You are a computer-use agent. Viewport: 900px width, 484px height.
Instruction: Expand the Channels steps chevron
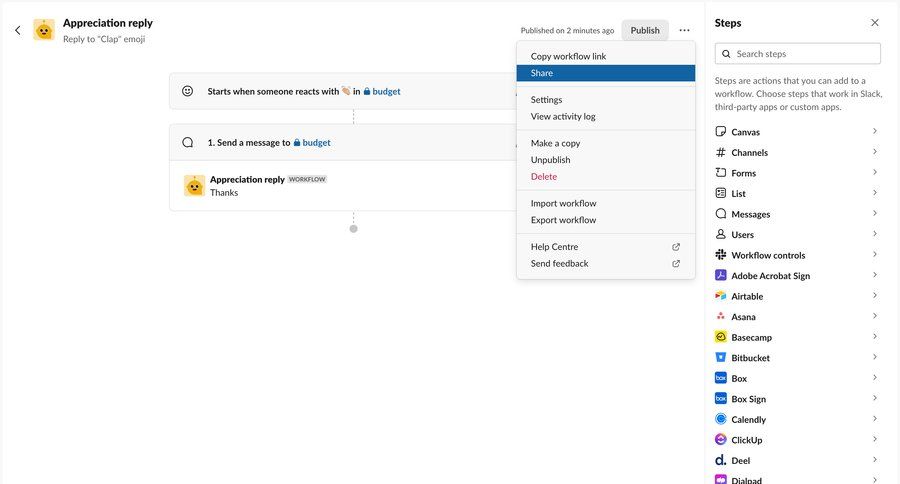pyautogui.click(x=875, y=152)
